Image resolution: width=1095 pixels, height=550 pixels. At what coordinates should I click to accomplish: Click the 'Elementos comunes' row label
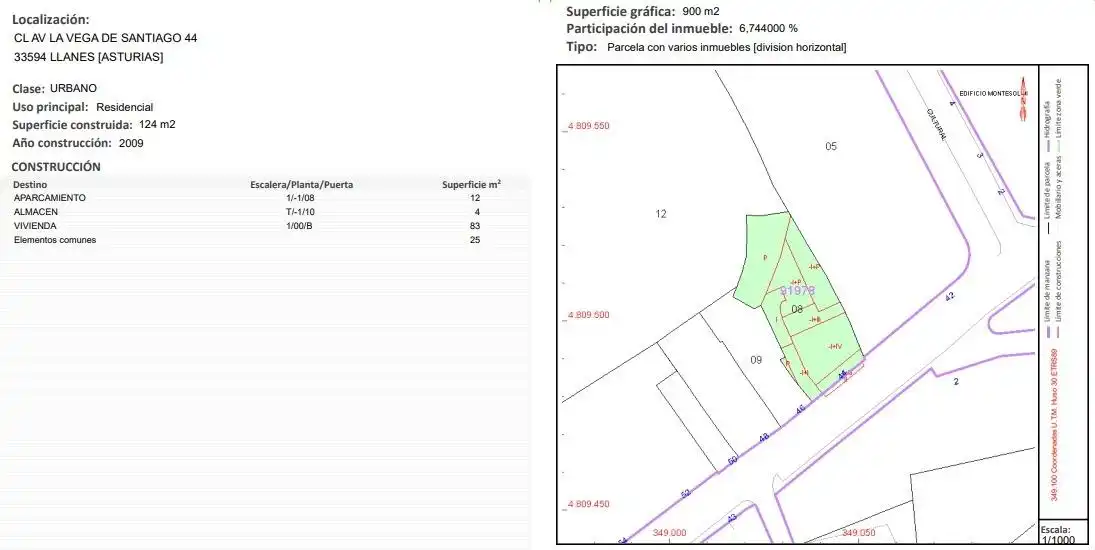pos(55,240)
